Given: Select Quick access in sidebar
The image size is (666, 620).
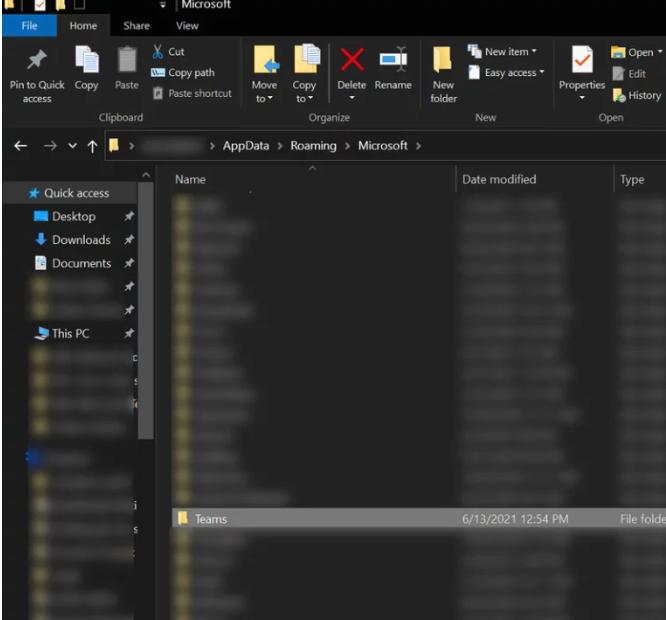Looking at the screenshot, I should pyautogui.click(x=69, y=193).
